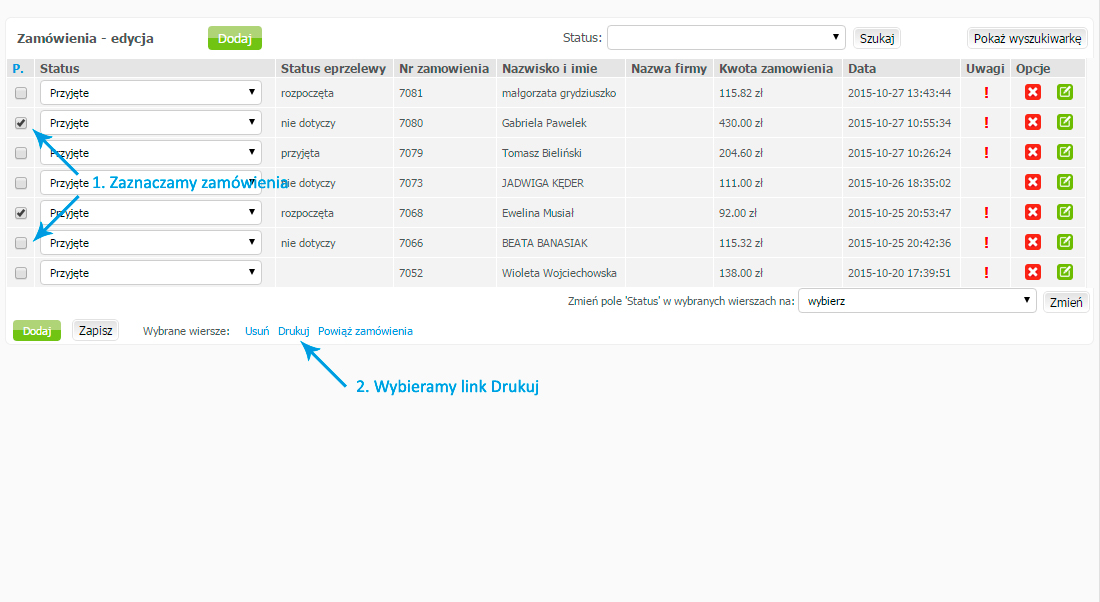
Task: Open remarks exclamation mark for order 7066
Action: click(x=986, y=243)
